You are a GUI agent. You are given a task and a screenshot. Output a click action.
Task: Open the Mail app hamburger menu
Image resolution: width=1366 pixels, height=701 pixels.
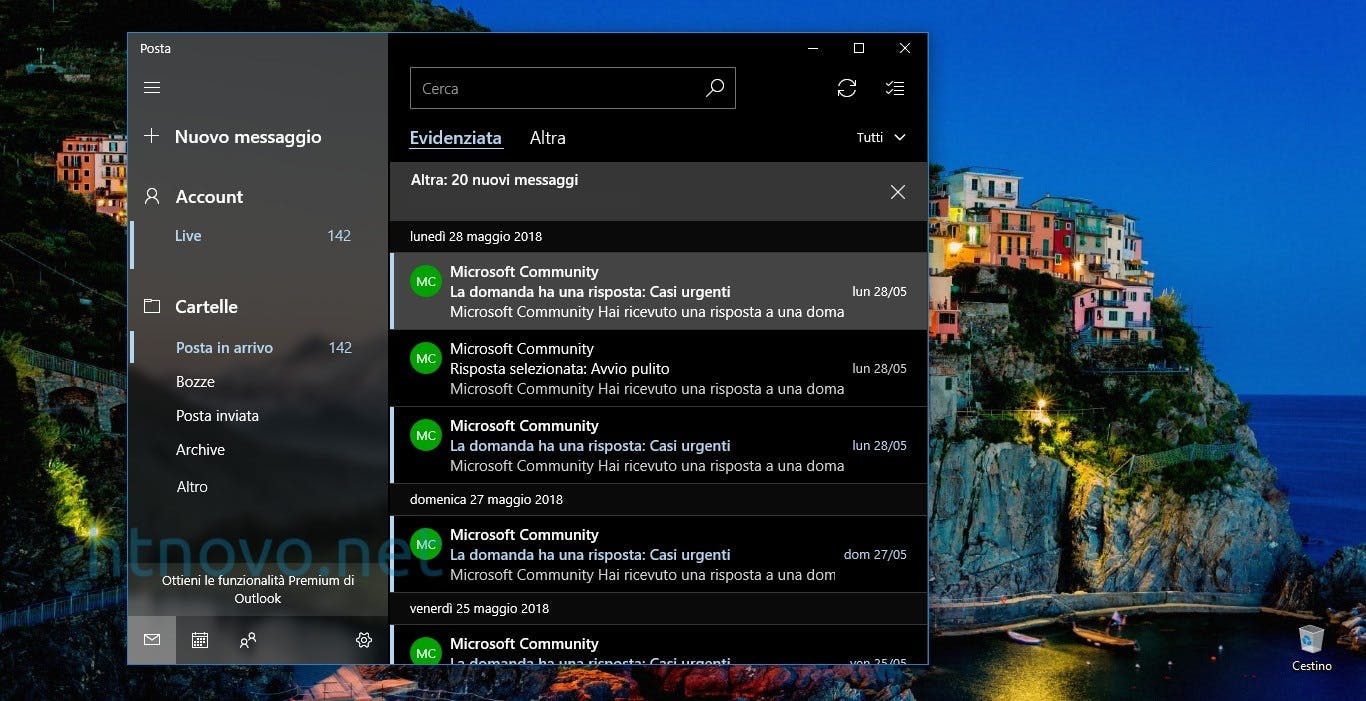(x=152, y=88)
